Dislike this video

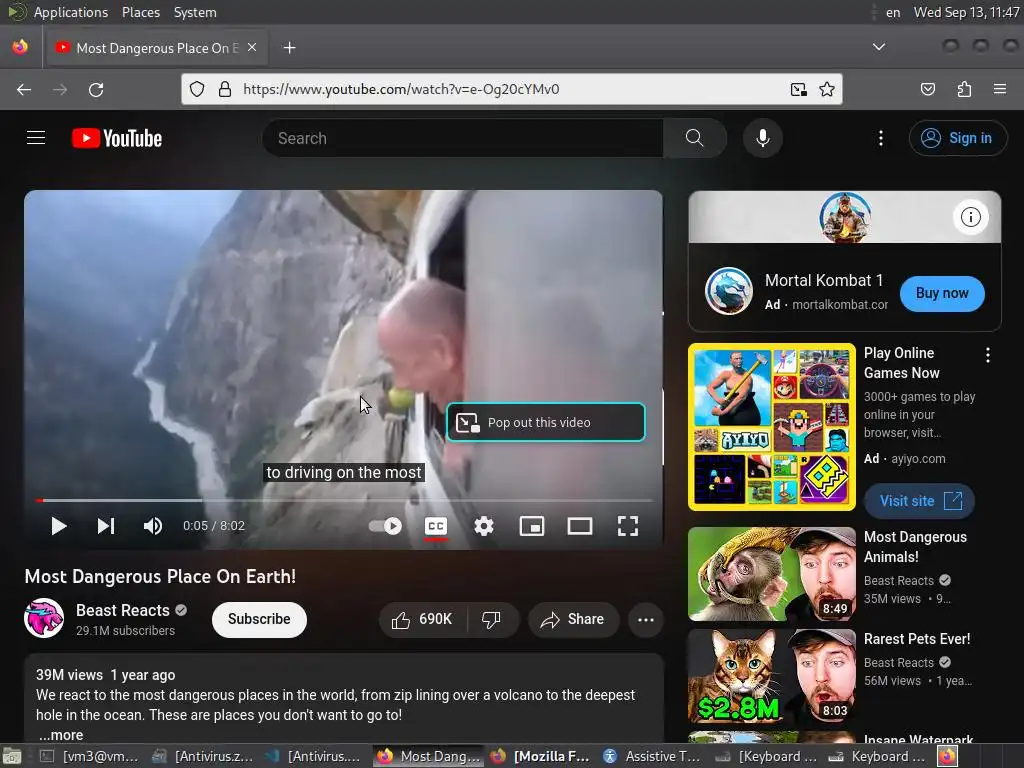491,619
